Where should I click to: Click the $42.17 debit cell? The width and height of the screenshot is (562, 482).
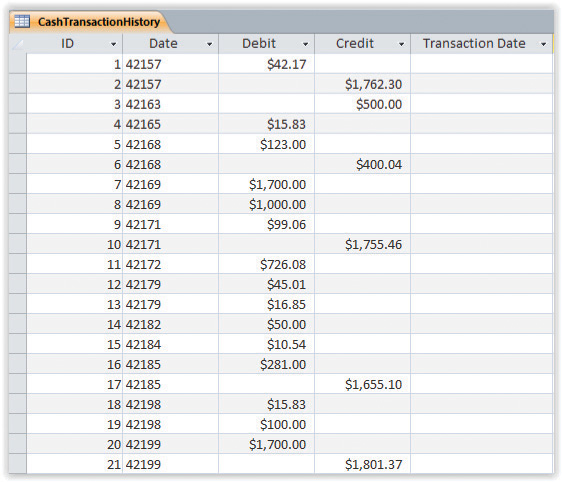tap(266, 64)
